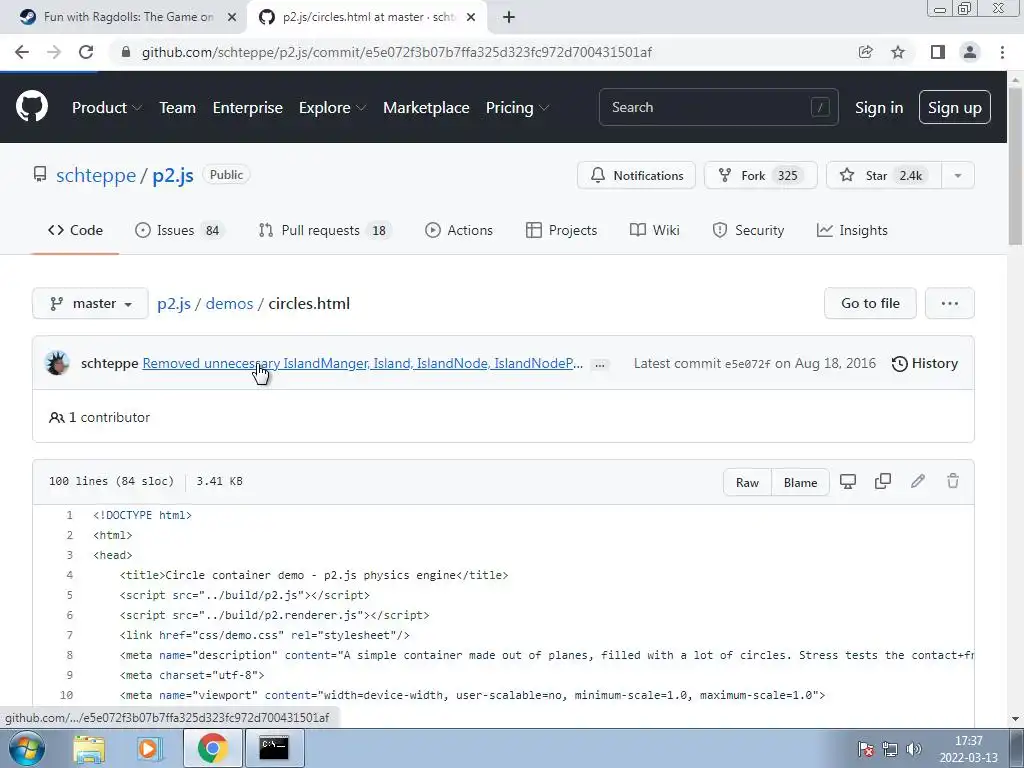Viewport: 1024px width, 768px height.
Task: Expand commit message ellipsis button
Action: click(600, 365)
